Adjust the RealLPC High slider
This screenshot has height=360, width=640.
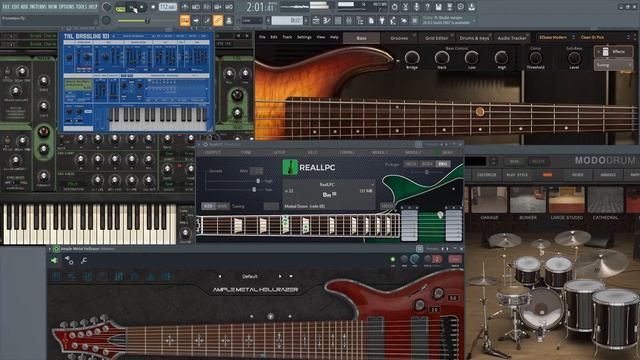[x=258, y=181]
